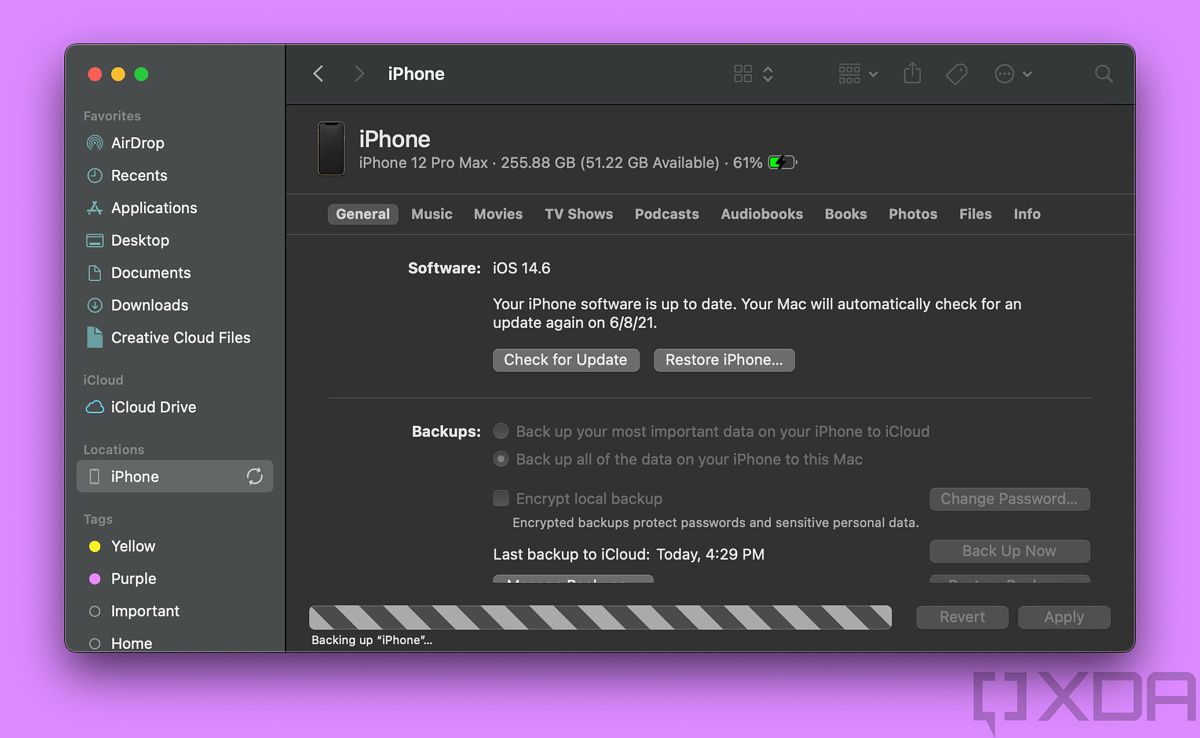Open the more actions ellipsis dropdown
This screenshot has height=738, width=1200.
click(x=1012, y=73)
